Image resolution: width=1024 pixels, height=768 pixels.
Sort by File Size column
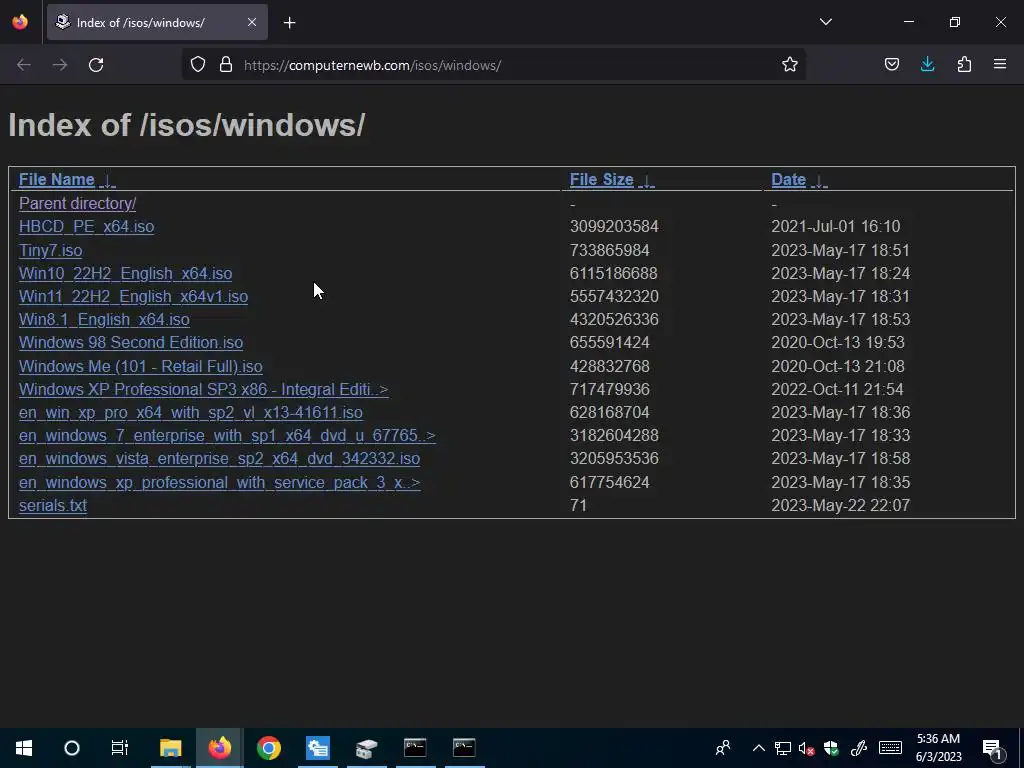[x=601, y=180]
